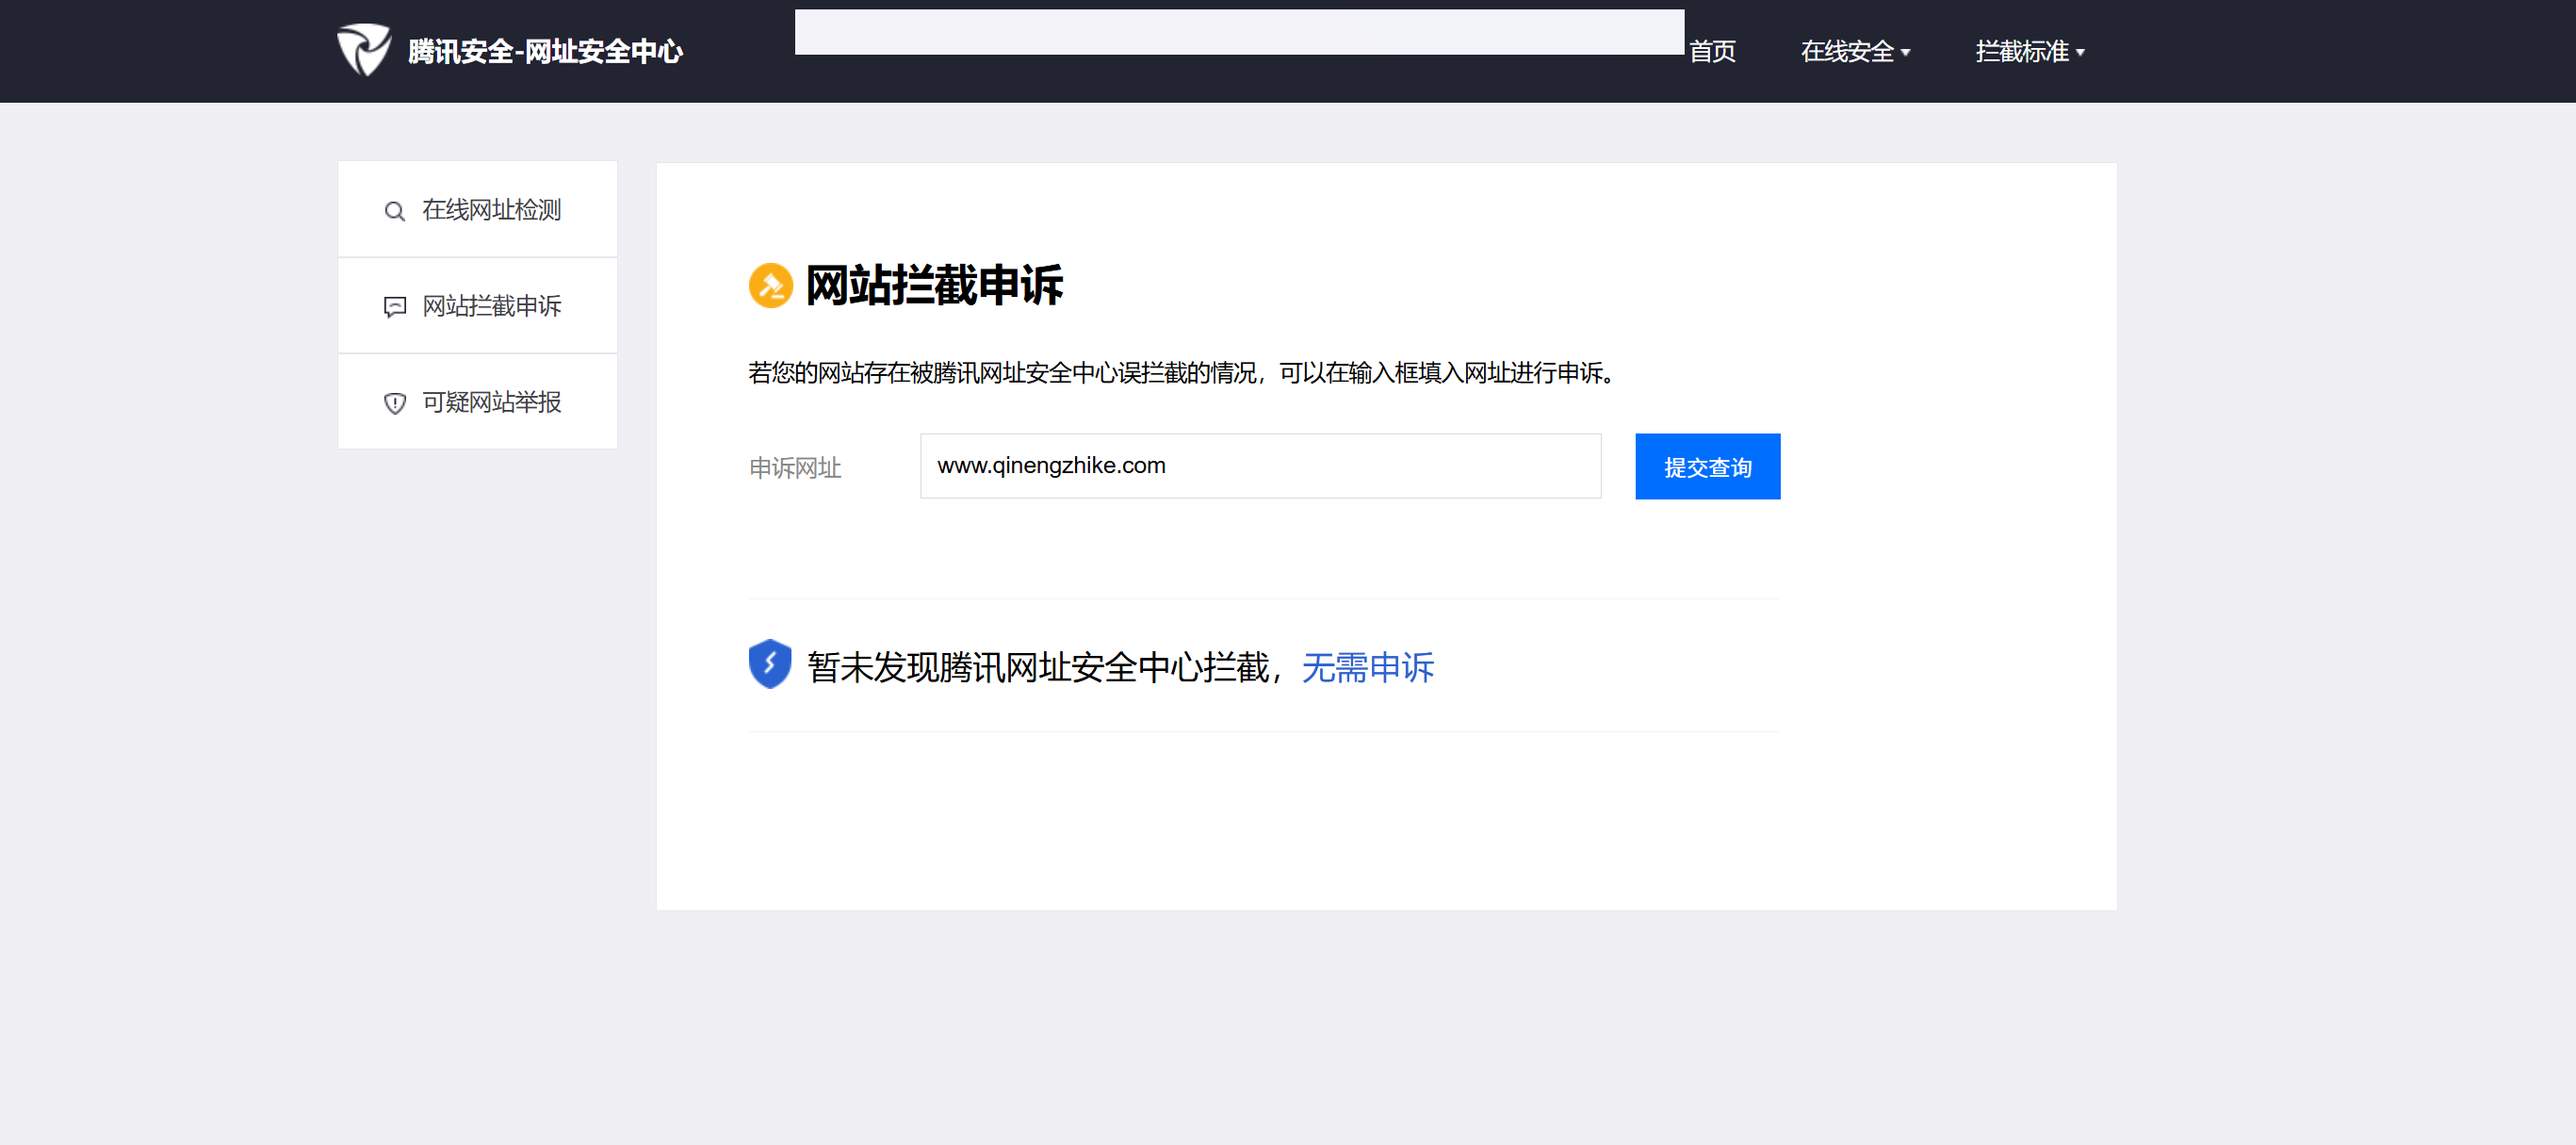Click the blank bar in the top header

pos(1238,32)
